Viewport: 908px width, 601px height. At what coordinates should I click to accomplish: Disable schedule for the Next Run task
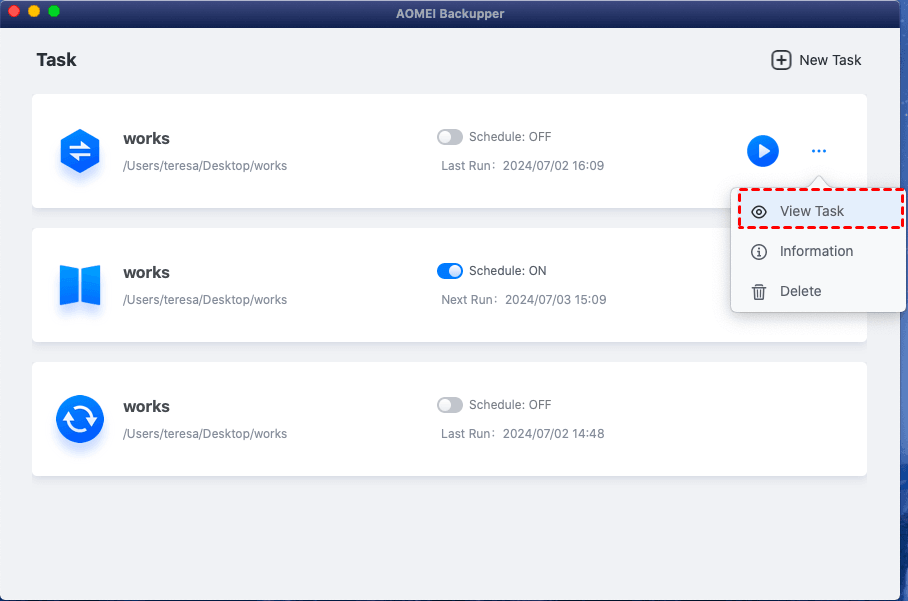click(449, 271)
